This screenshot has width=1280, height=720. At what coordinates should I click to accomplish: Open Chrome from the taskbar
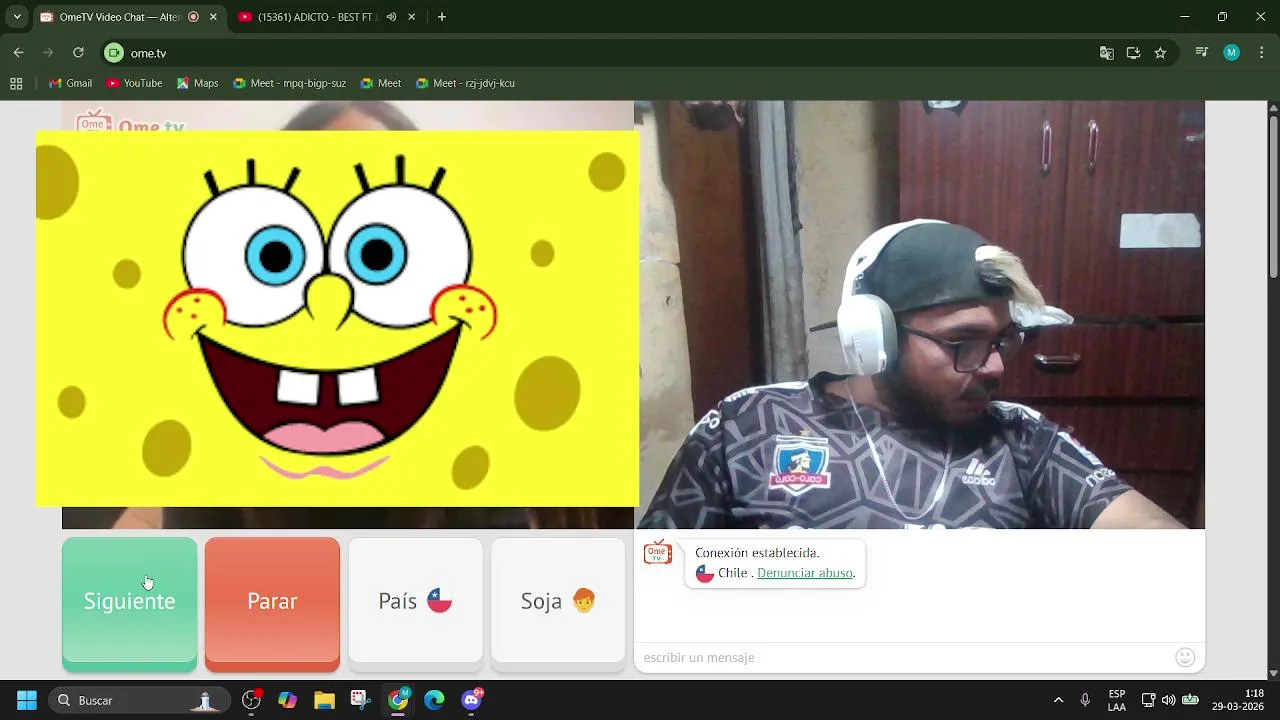point(398,700)
